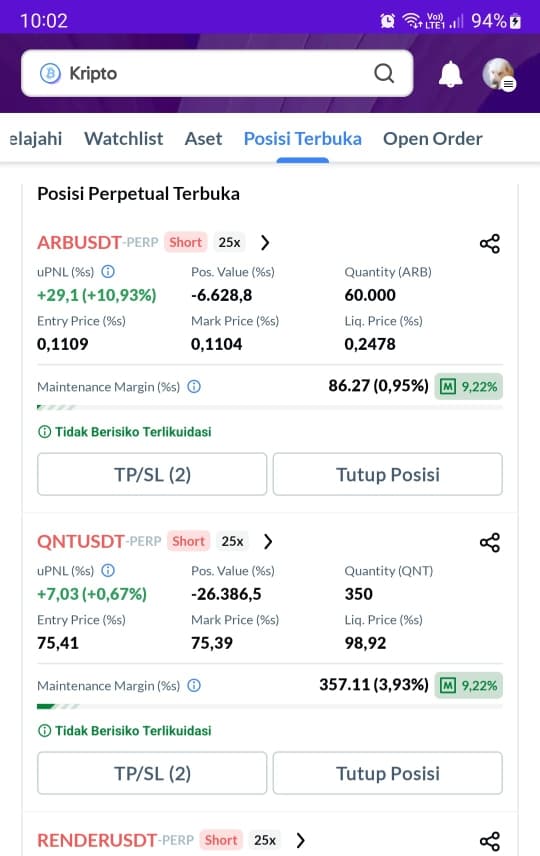The height and width of the screenshot is (856, 540).
Task: Expand ARBUSDT position details chevron
Action: (x=265, y=242)
